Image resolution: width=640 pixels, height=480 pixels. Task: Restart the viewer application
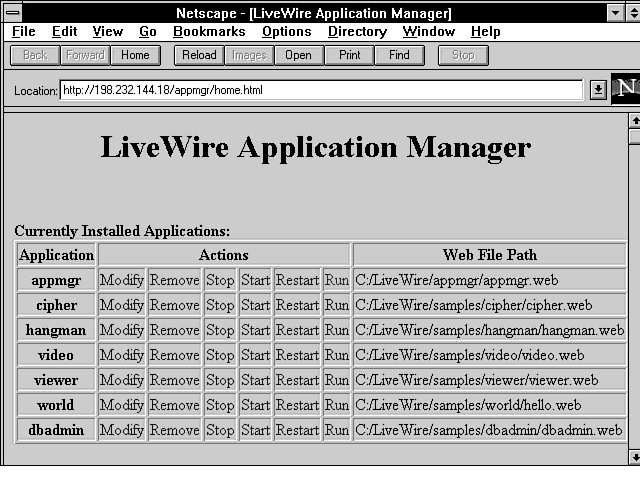(x=297, y=380)
